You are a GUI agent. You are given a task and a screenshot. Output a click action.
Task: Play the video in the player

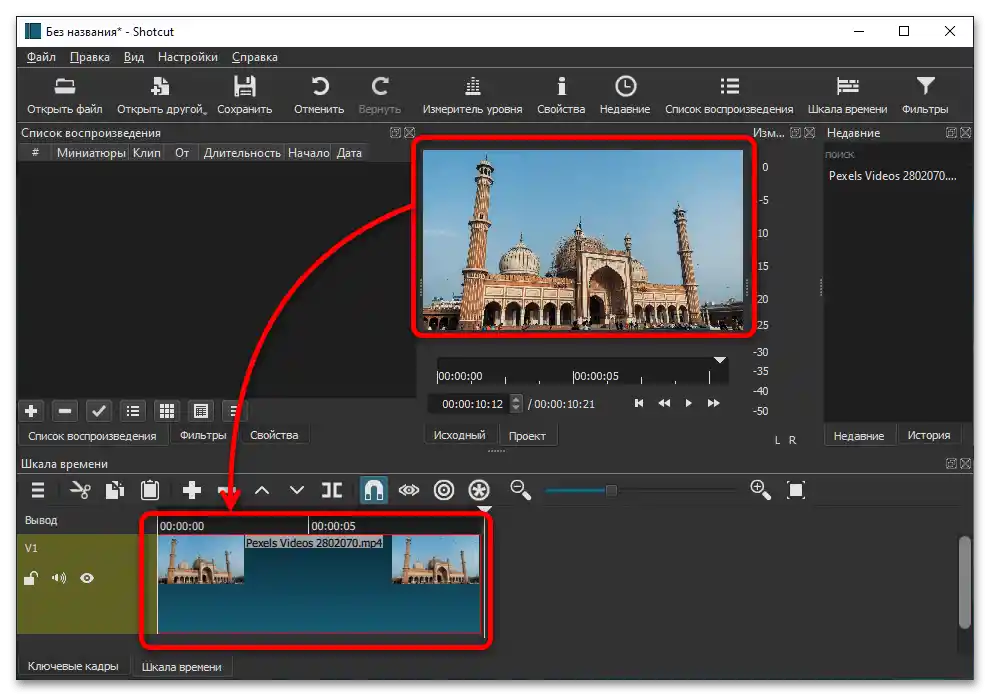(x=688, y=403)
